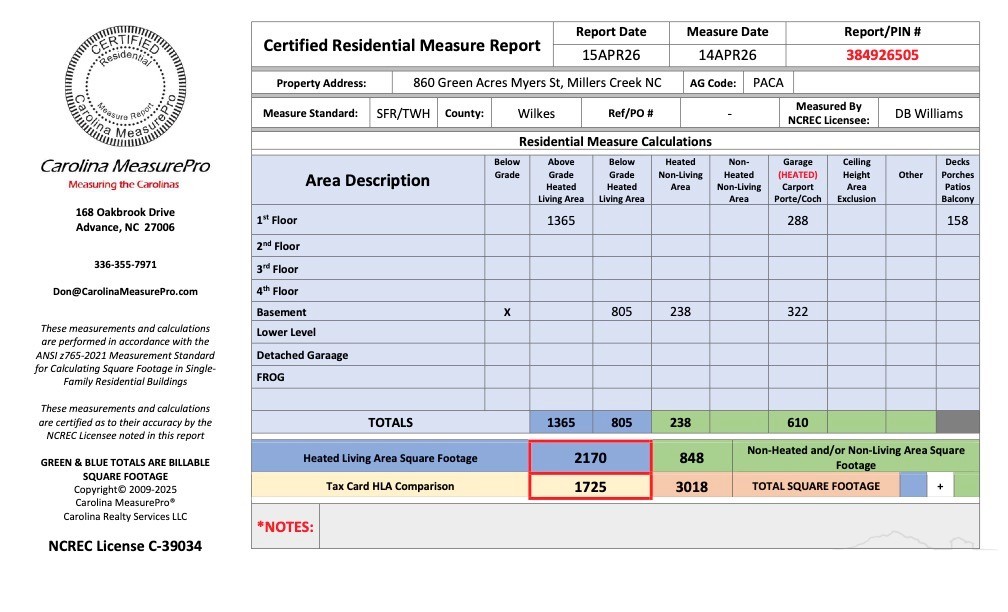Check the 1st Floor Below Grade cell
This screenshot has width=1008, height=612.
(507, 220)
